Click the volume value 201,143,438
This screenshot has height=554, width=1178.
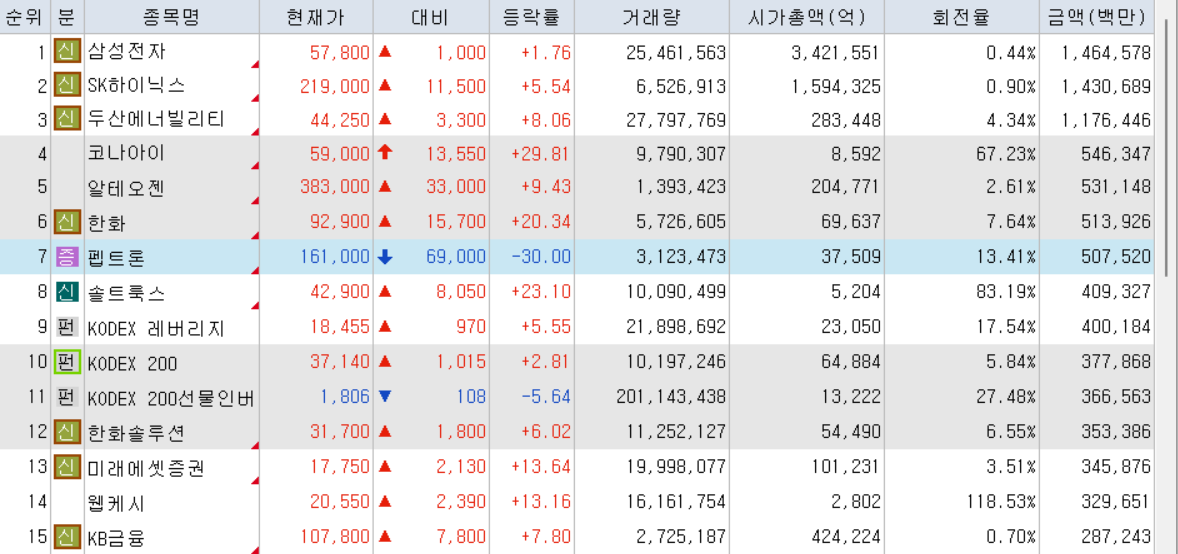672,398
